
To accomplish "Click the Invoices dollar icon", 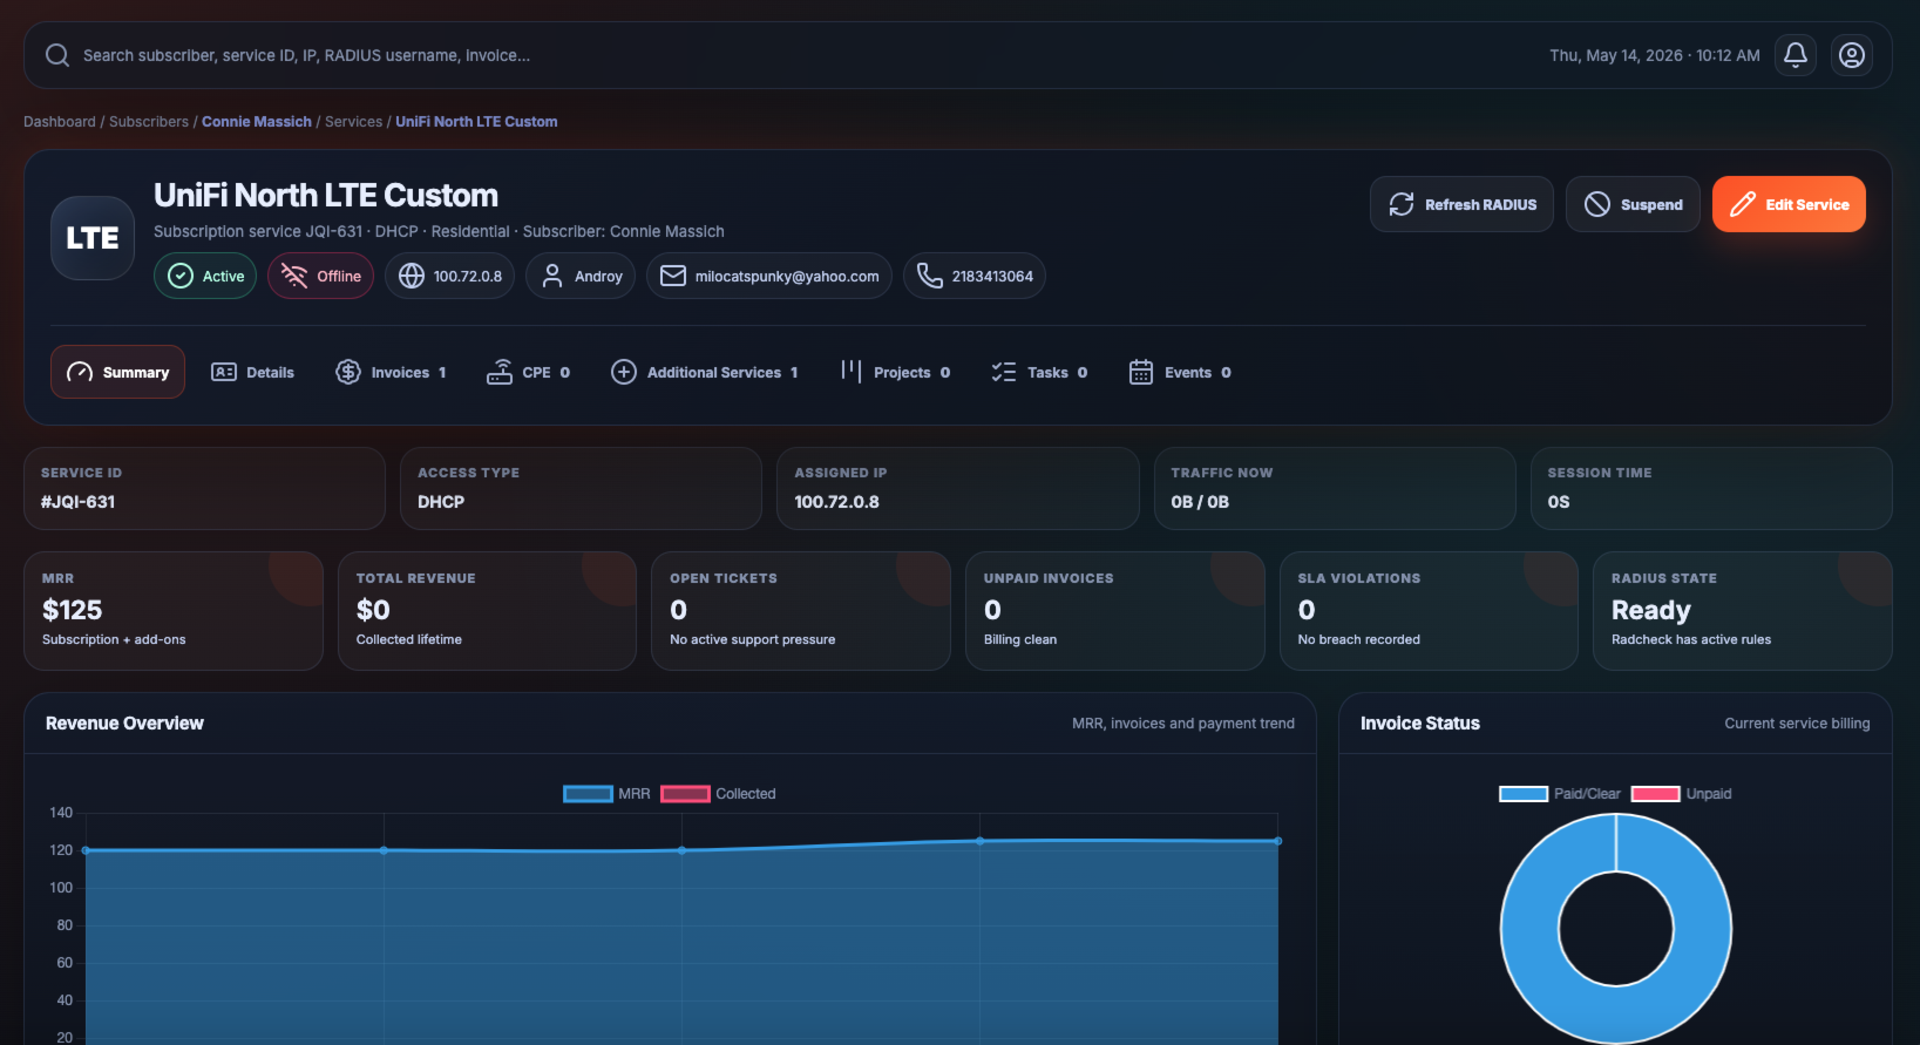I will (348, 372).
